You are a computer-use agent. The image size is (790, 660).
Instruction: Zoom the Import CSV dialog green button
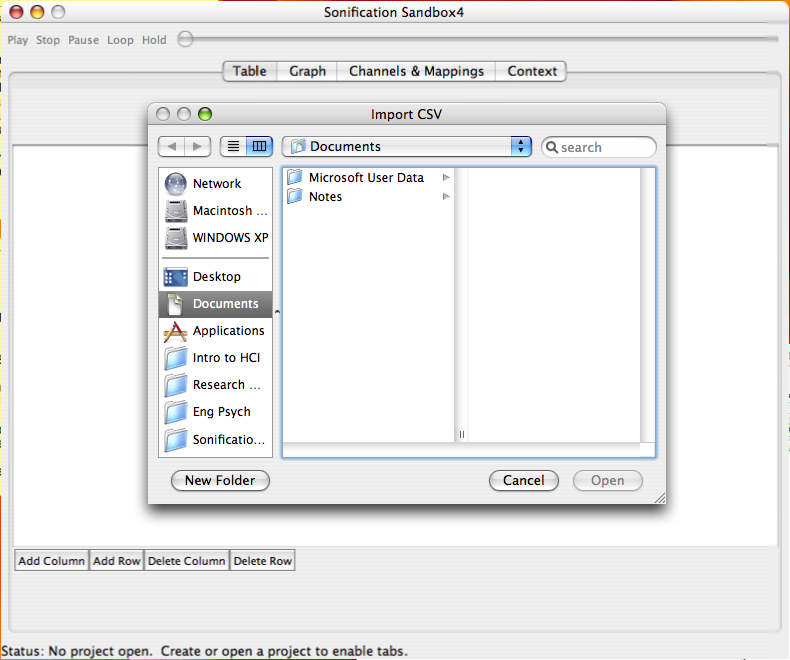point(205,114)
